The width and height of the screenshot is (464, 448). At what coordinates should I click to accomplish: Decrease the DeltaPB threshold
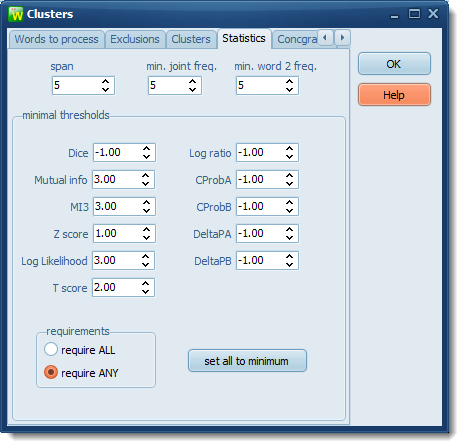pyautogui.click(x=290, y=264)
